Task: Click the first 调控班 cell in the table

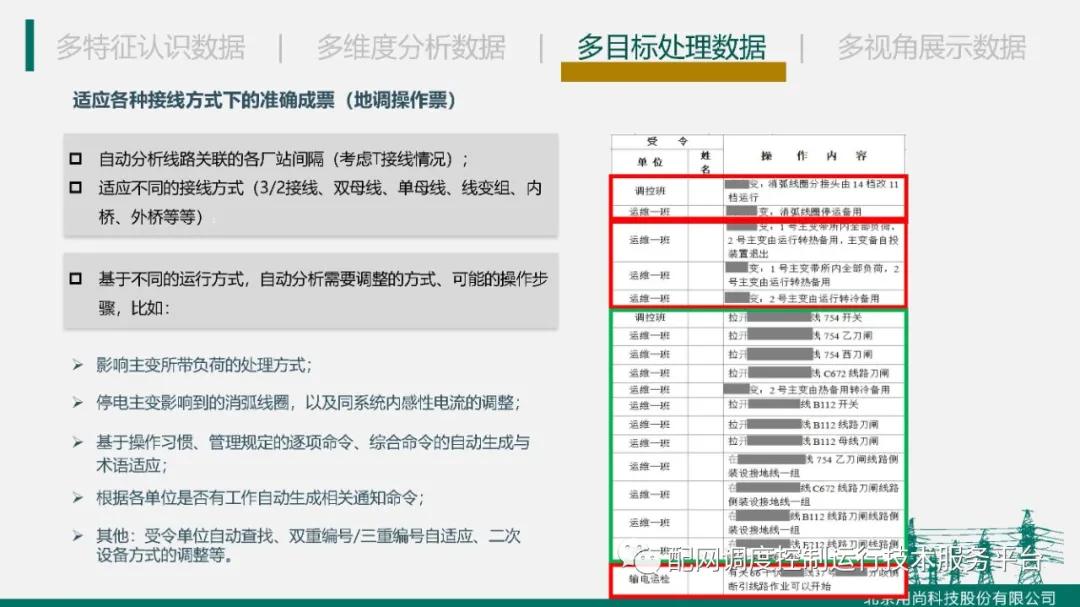Action: pos(650,191)
